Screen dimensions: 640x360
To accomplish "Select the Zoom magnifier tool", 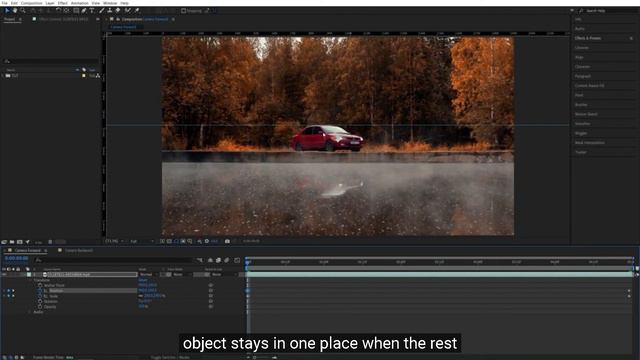I will pyautogui.click(x=23, y=11).
